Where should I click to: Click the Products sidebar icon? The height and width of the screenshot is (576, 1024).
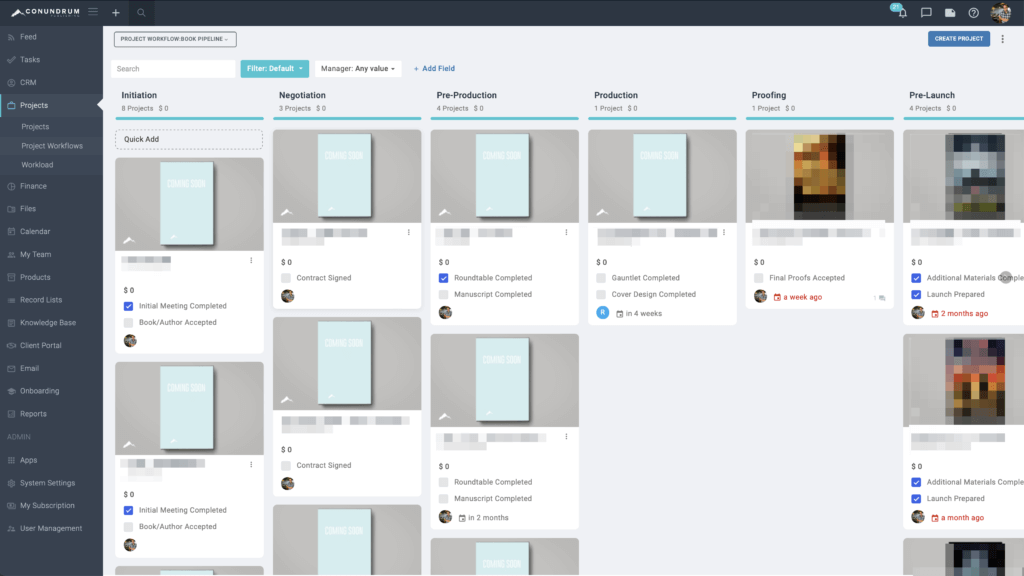[11, 277]
